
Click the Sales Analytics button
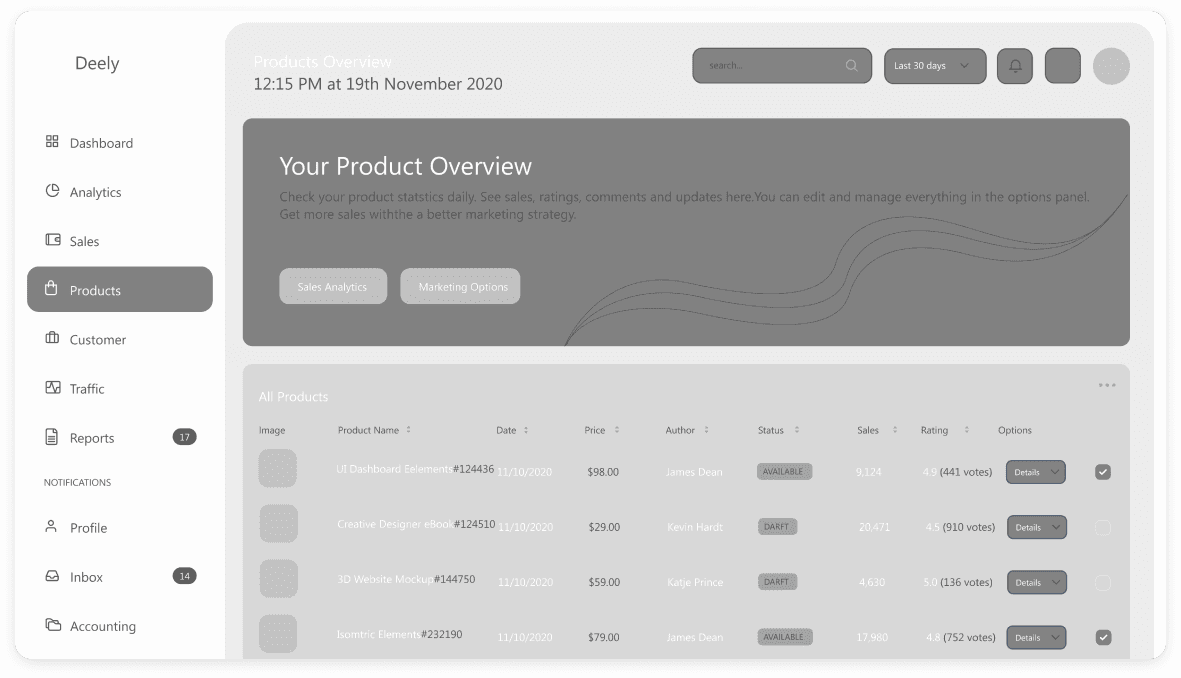tap(333, 286)
